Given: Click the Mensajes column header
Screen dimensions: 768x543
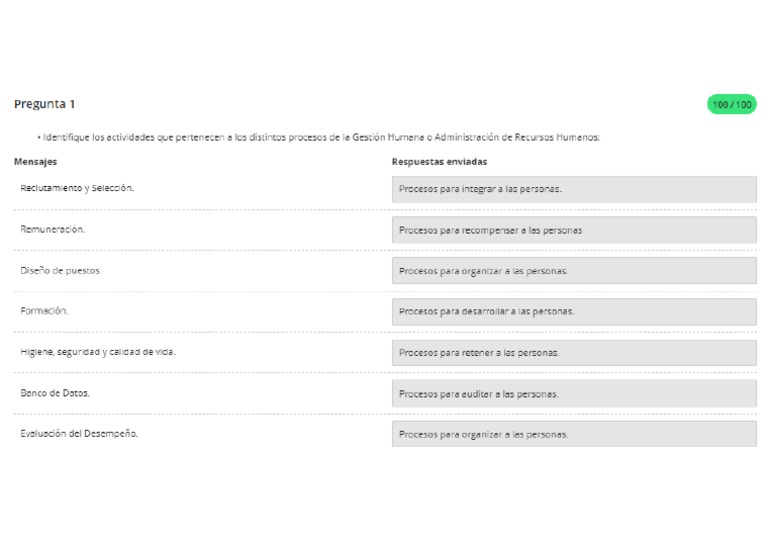Looking at the screenshot, I should (x=35, y=162).
